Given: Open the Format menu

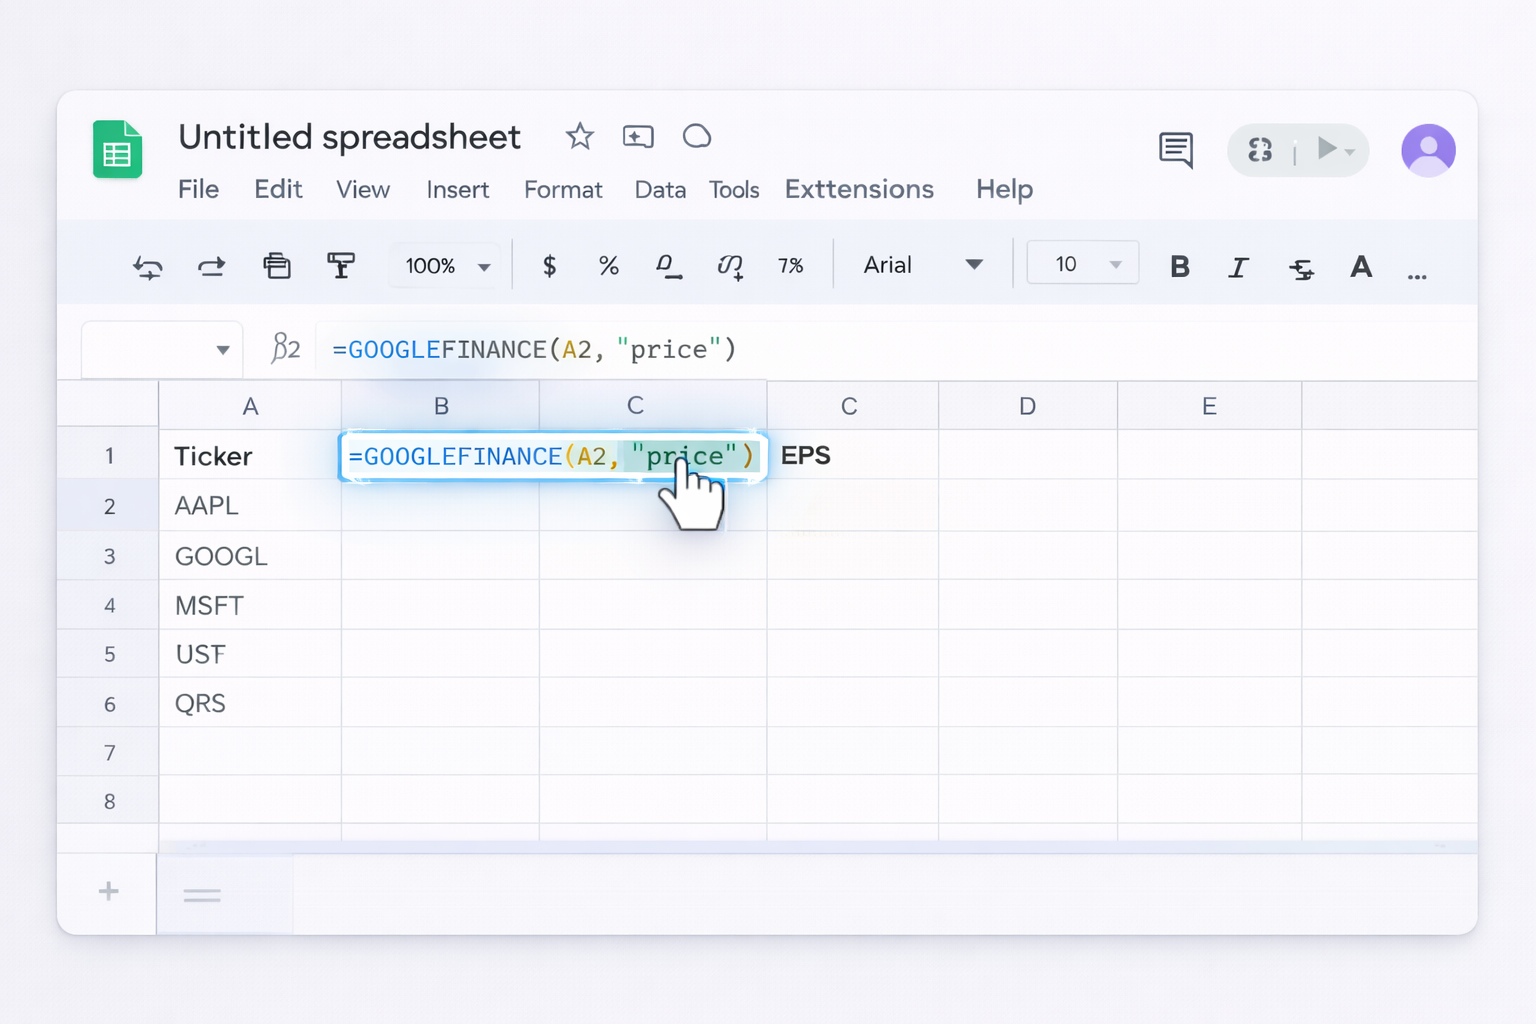Looking at the screenshot, I should pos(563,189).
